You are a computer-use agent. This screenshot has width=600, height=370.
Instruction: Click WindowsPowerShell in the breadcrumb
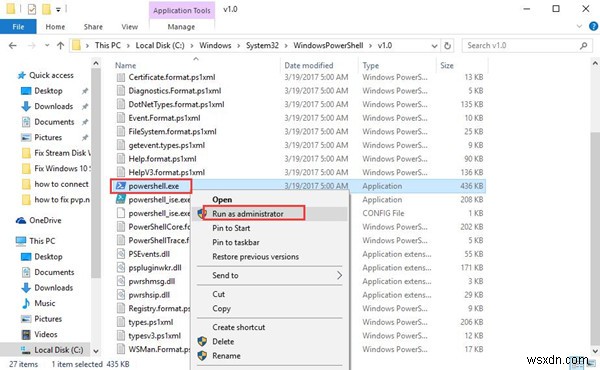point(328,46)
